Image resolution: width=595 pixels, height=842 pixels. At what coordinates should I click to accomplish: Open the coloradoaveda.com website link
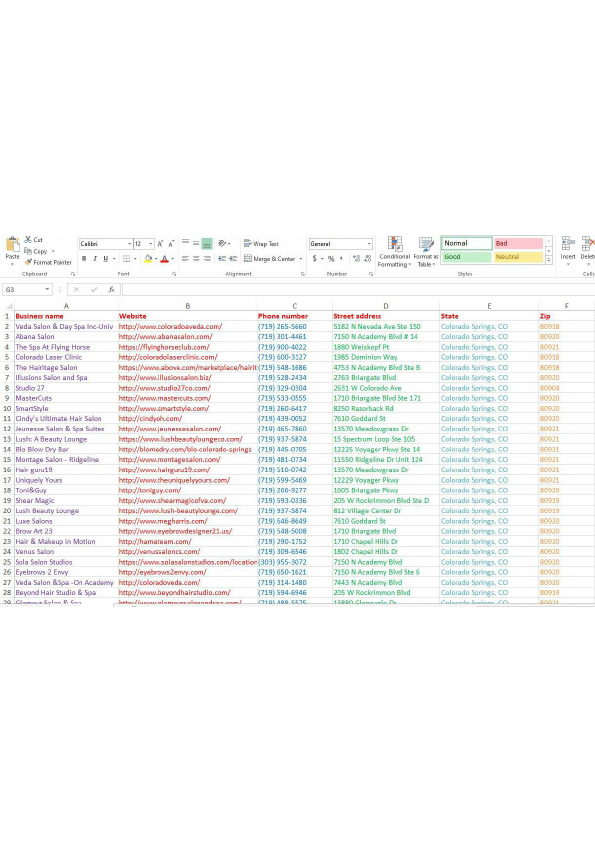click(170, 326)
